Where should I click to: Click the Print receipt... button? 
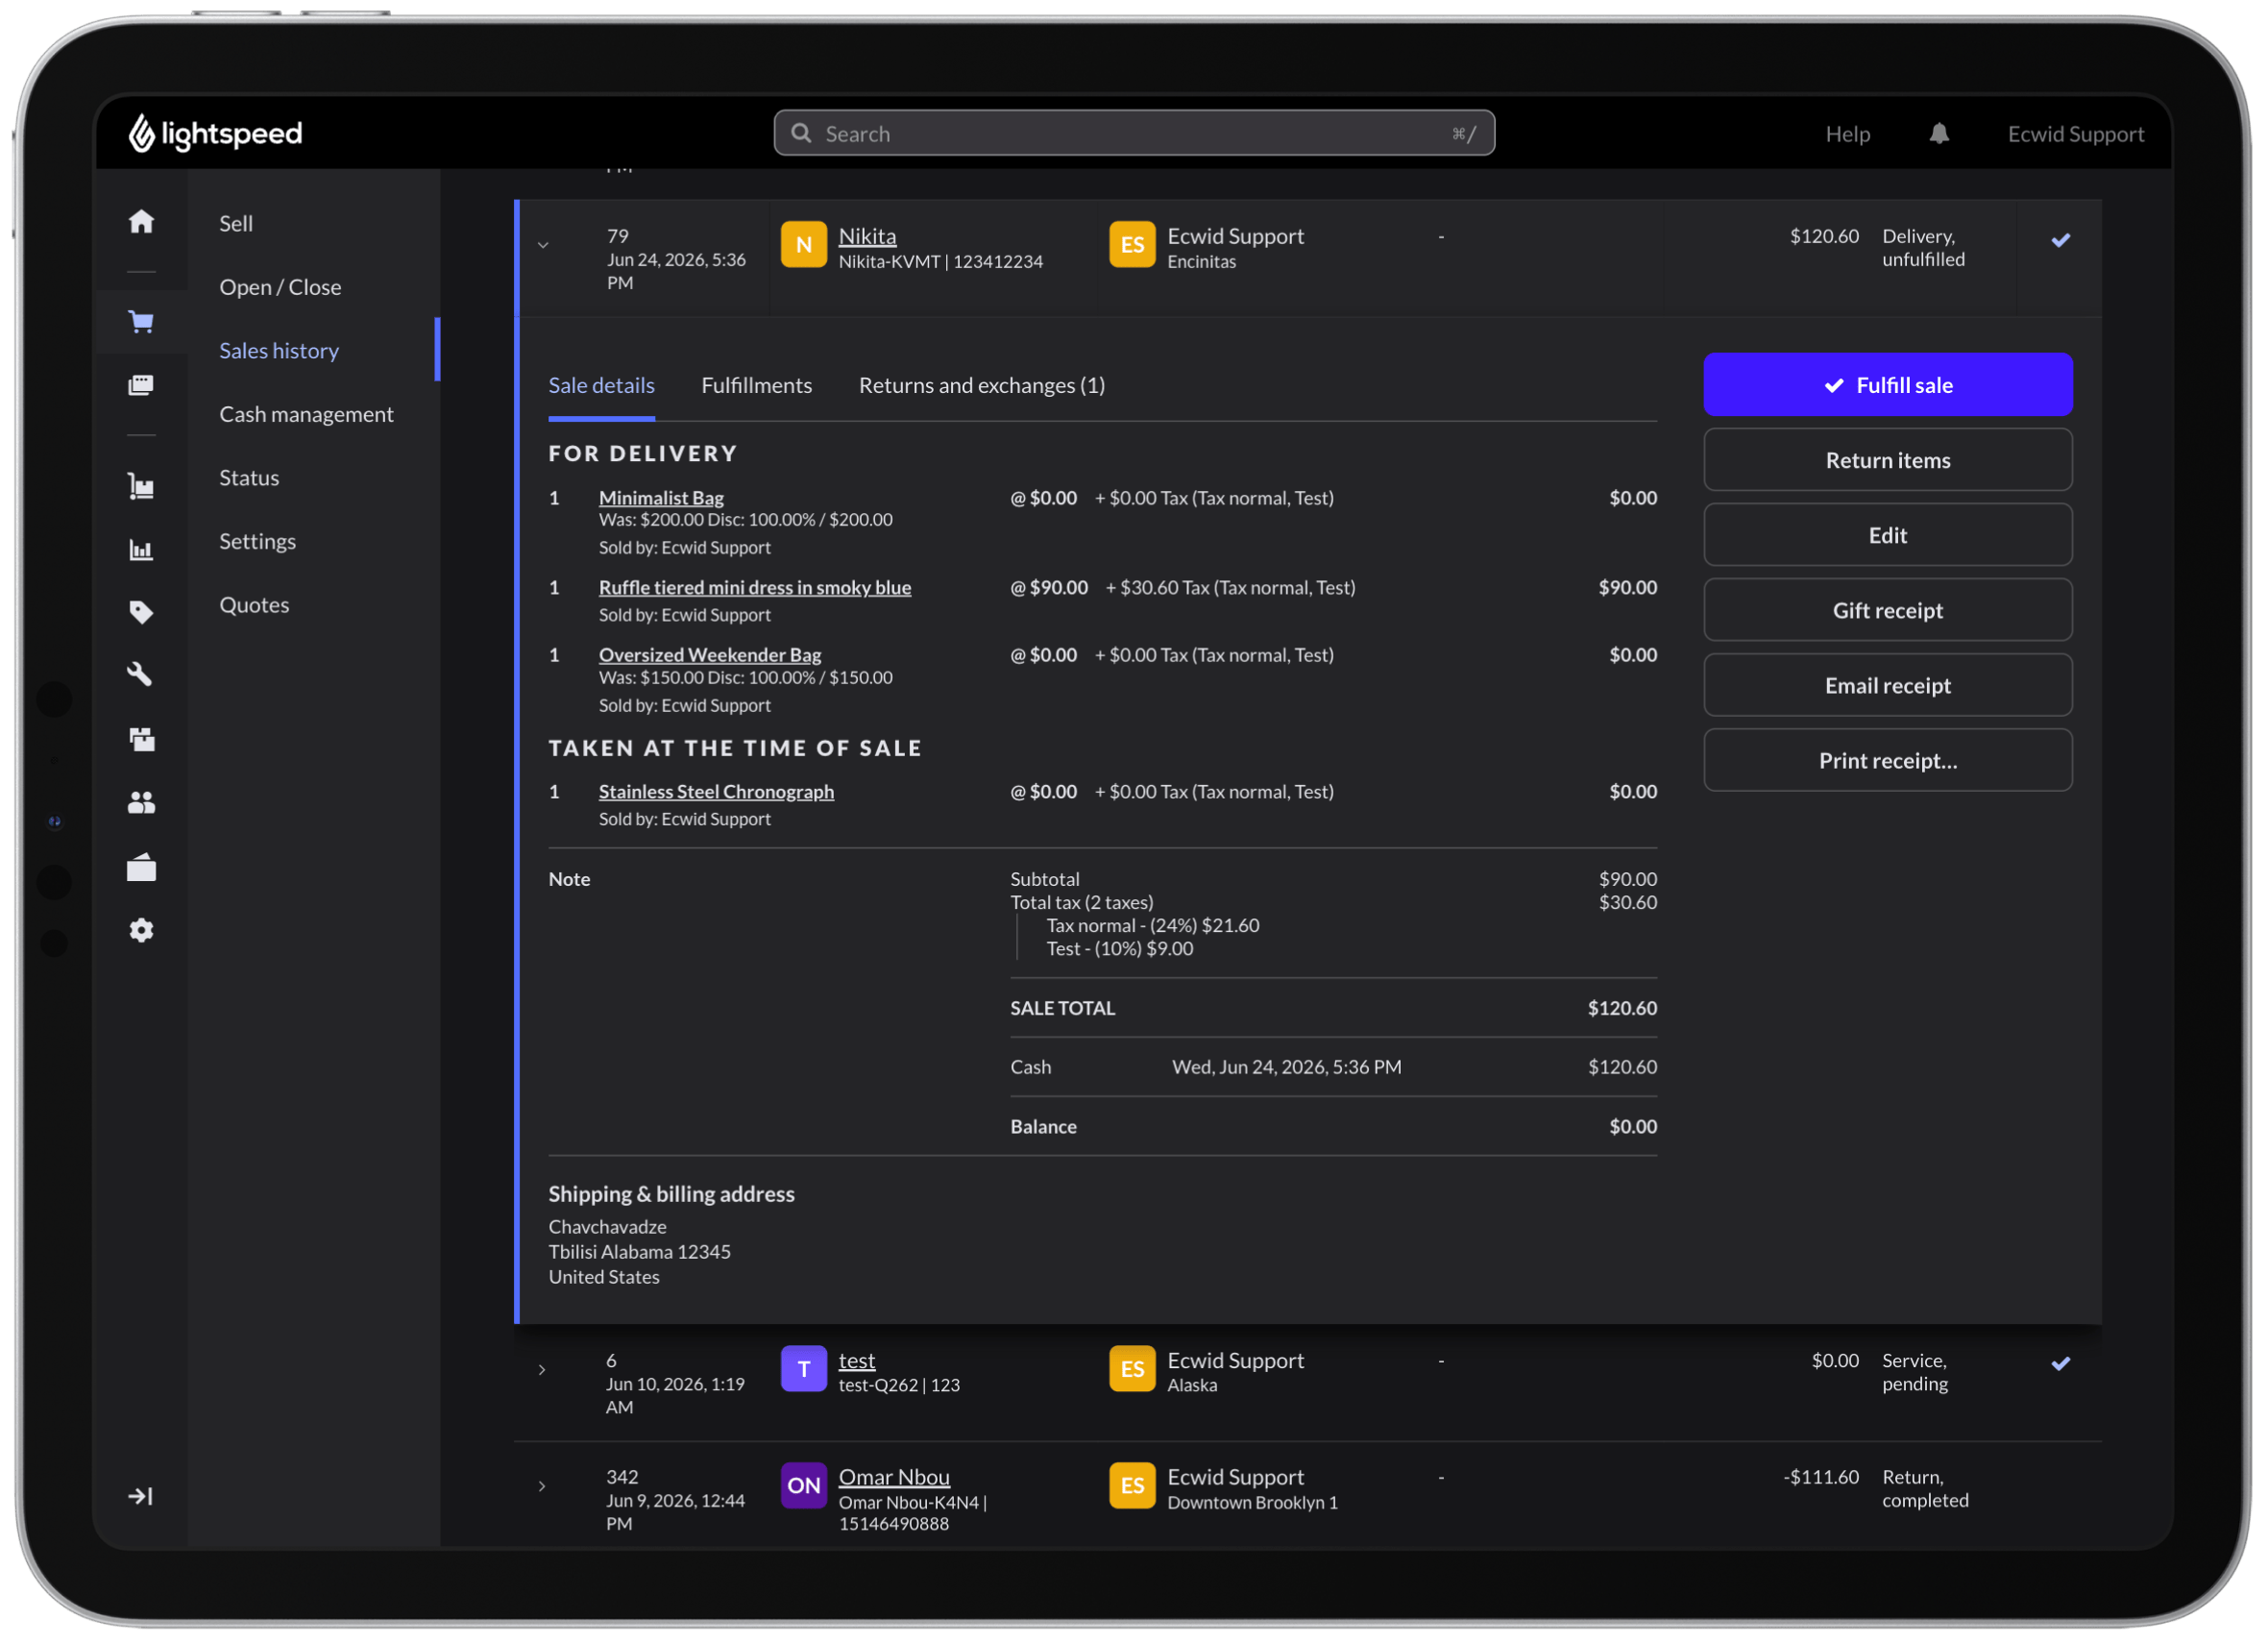pyautogui.click(x=1889, y=760)
